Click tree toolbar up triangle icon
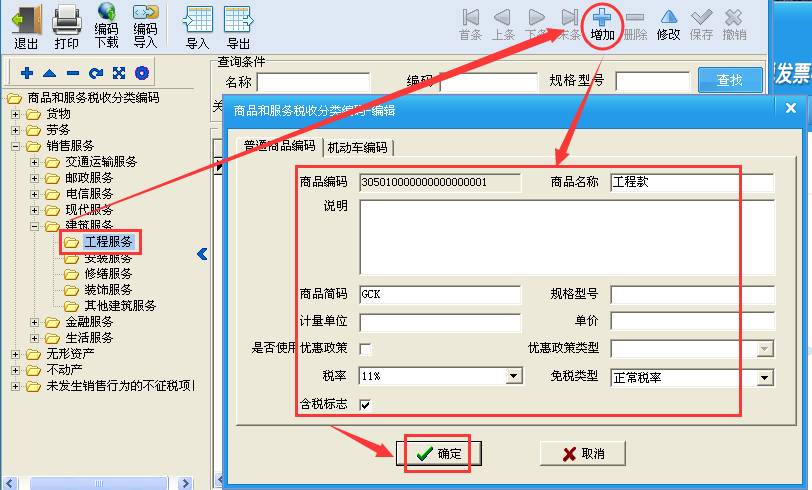The height and width of the screenshot is (490, 812). pyautogui.click(x=50, y=73)
